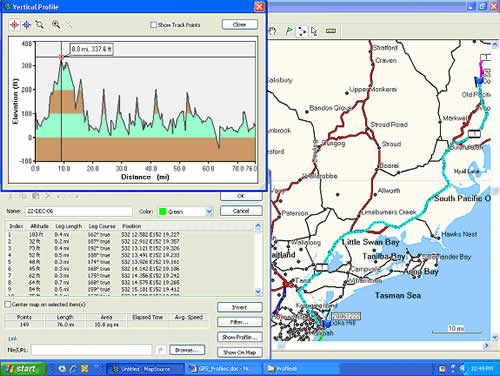Click the 8.8 mi, 337.6 ft tooltip label
The height and width of the screenshot is (376, 500).
tap(91, 49)
